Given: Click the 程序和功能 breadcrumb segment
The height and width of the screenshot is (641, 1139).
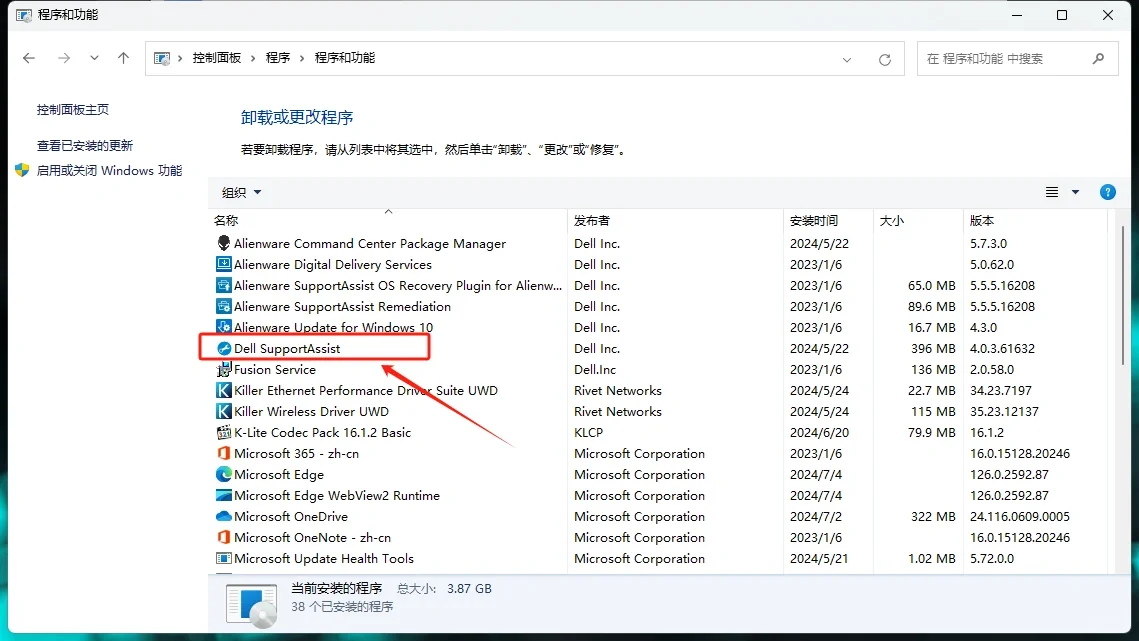Looking at the screenshot, I should [x=345, y=58].
